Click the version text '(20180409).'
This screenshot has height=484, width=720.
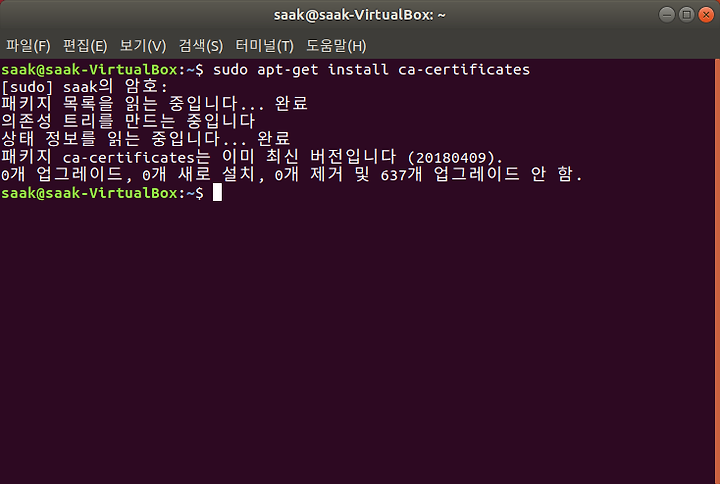point(455,158)
